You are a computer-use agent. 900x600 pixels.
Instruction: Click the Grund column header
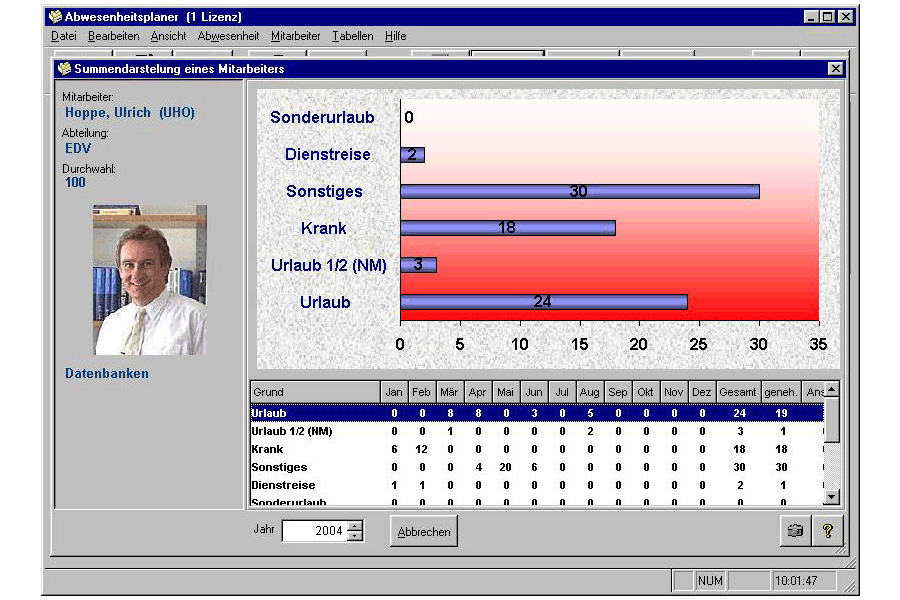(315, 392)
